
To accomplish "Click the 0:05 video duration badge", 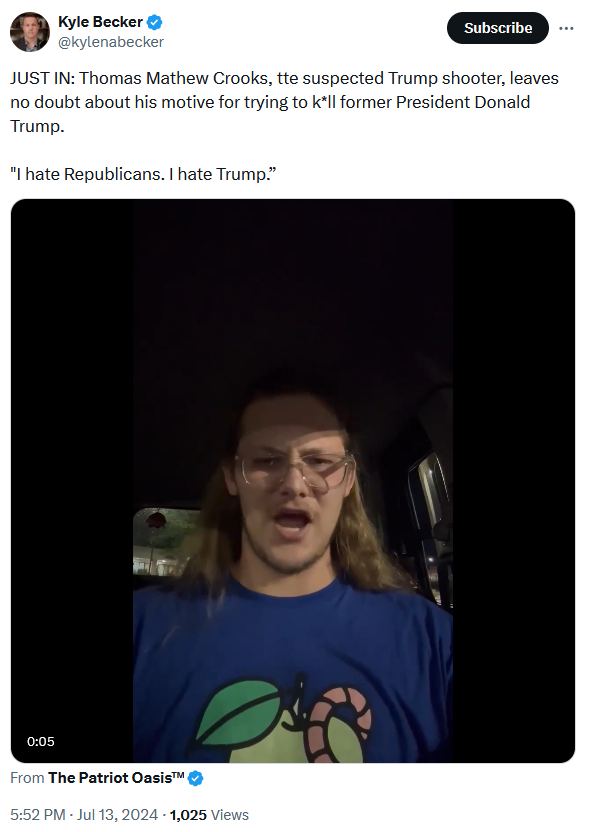I will [x=41, y=741].
